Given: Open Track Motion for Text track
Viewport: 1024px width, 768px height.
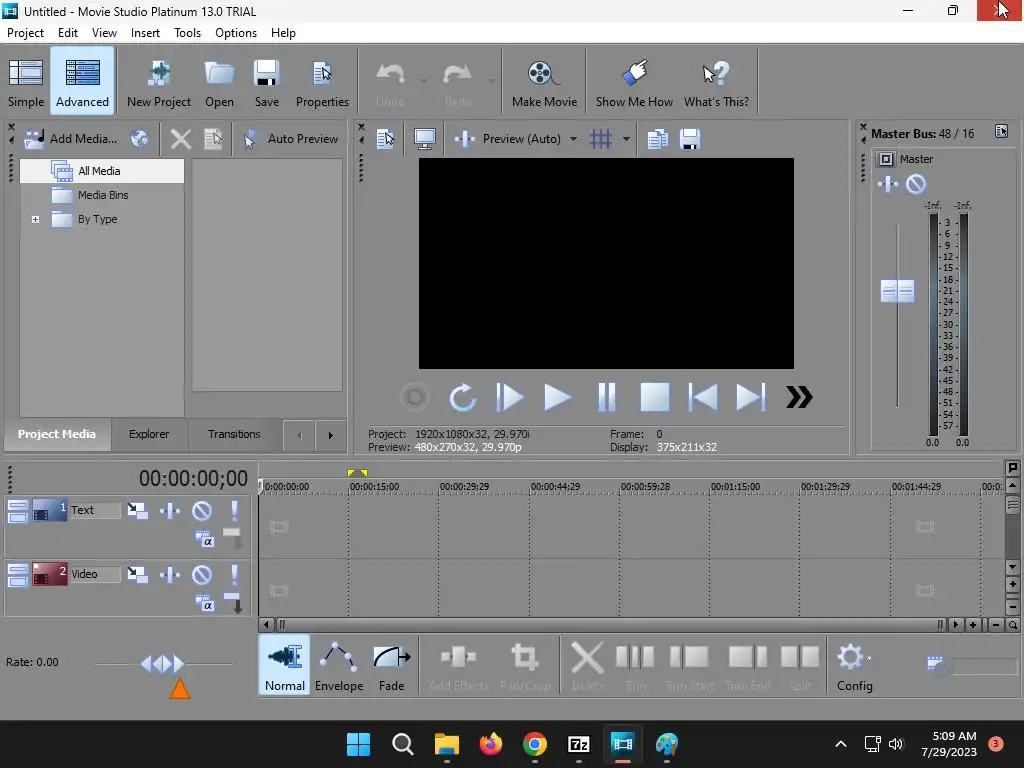Looking at the screenshot, I should [x=137, y=511].
